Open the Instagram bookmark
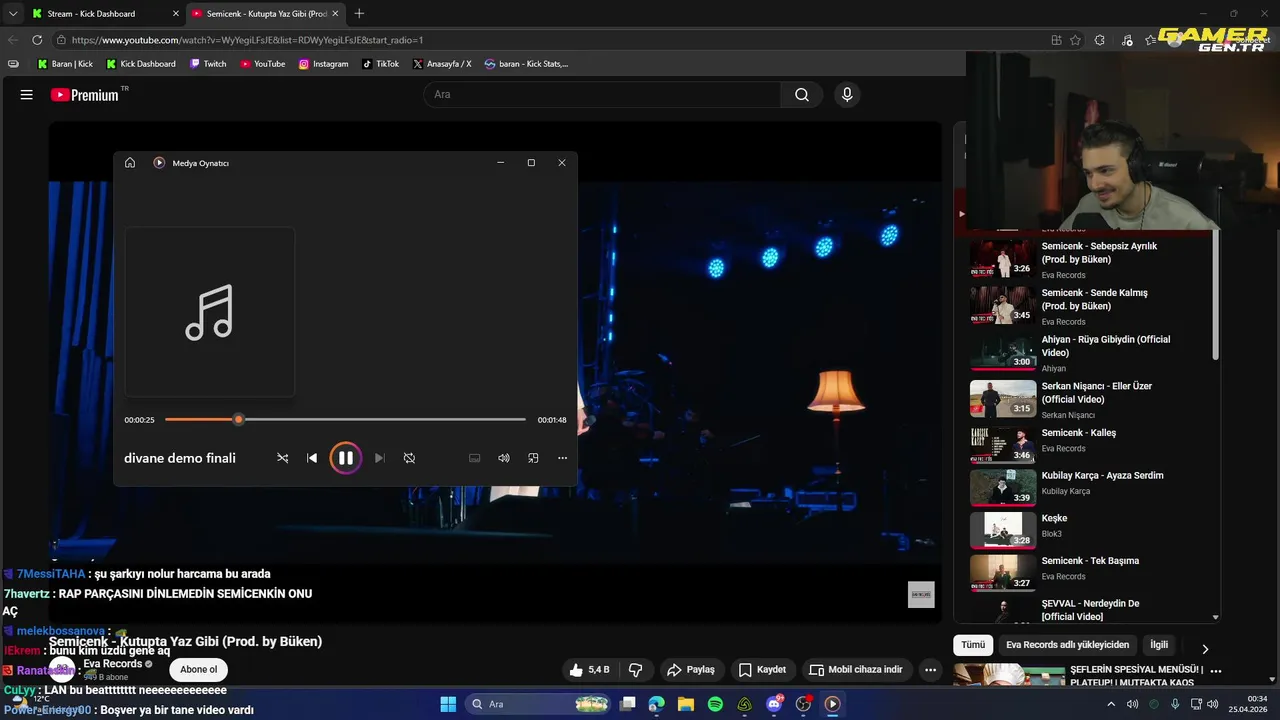The width and height of the screenshot is (1280, 720). coord(323,64)
